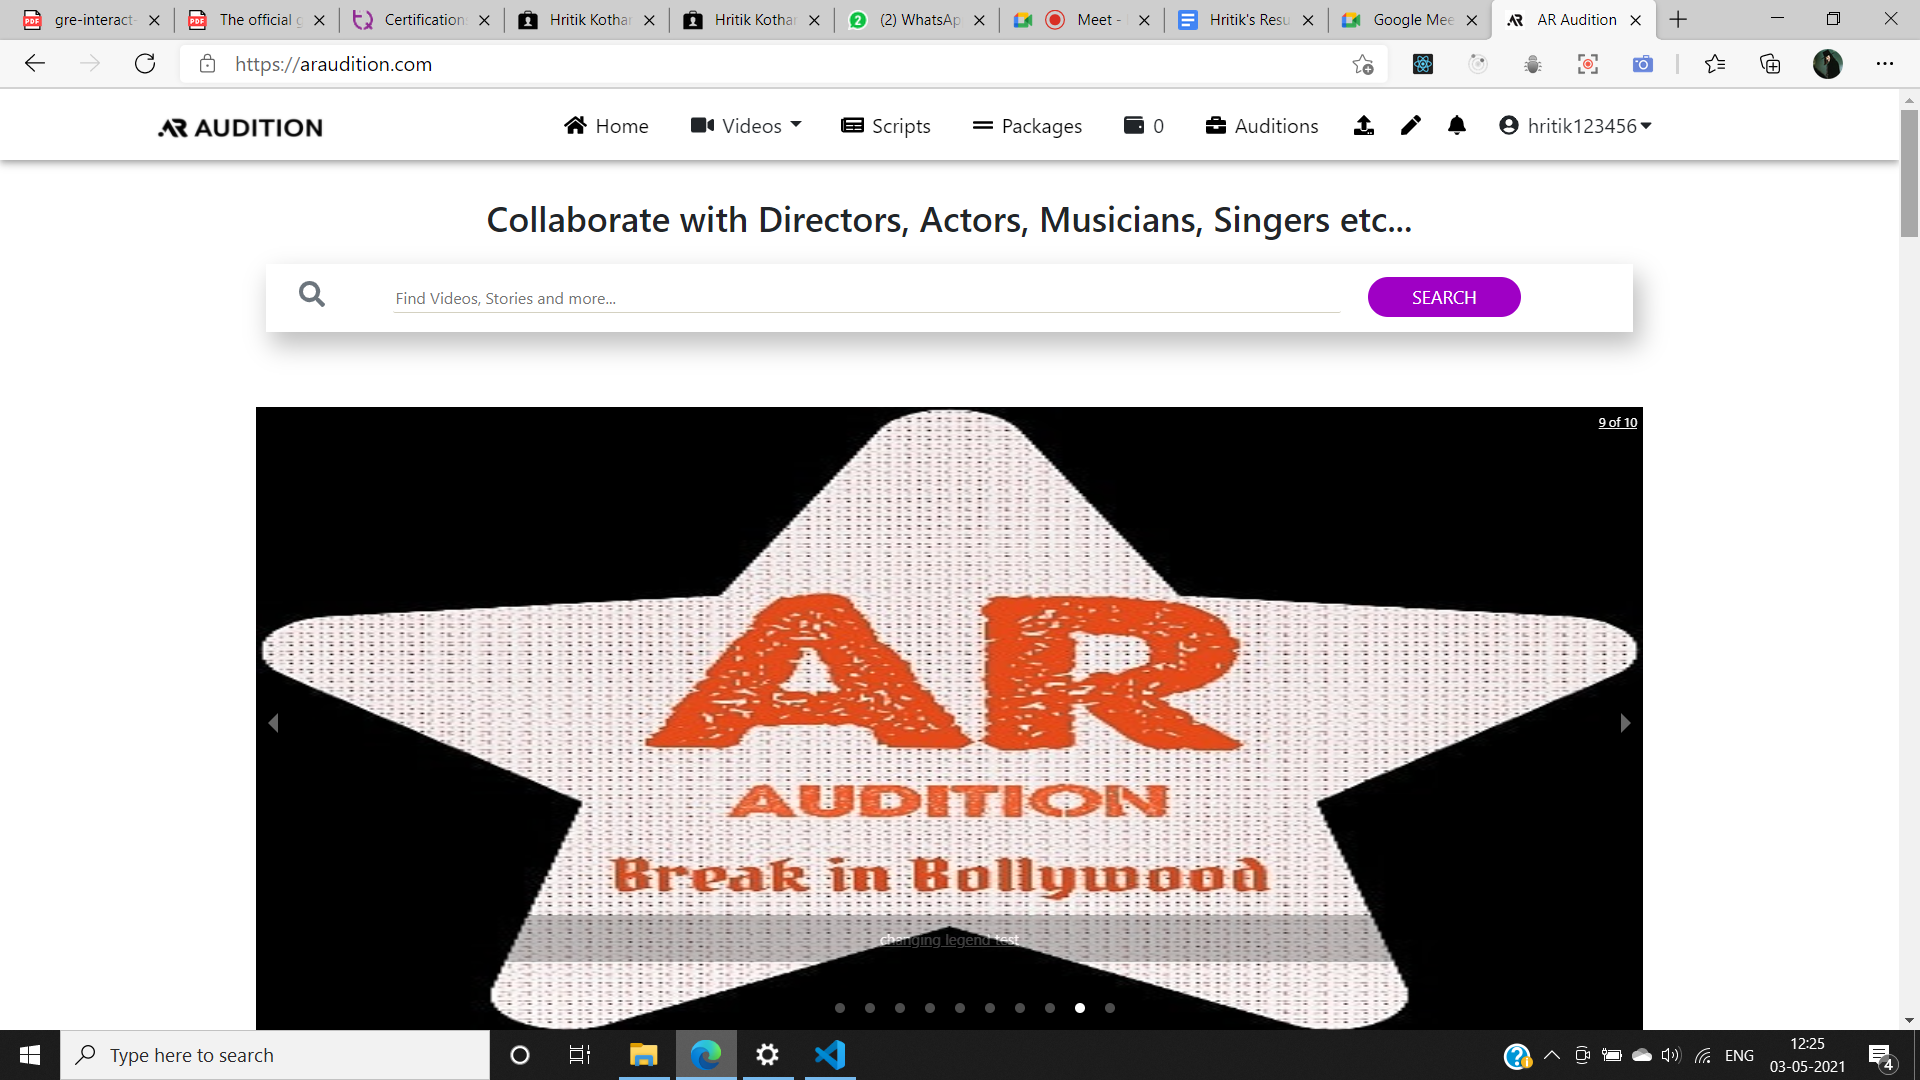
Task: Click the bug extension icon
Action: (x=1532, y=64)
